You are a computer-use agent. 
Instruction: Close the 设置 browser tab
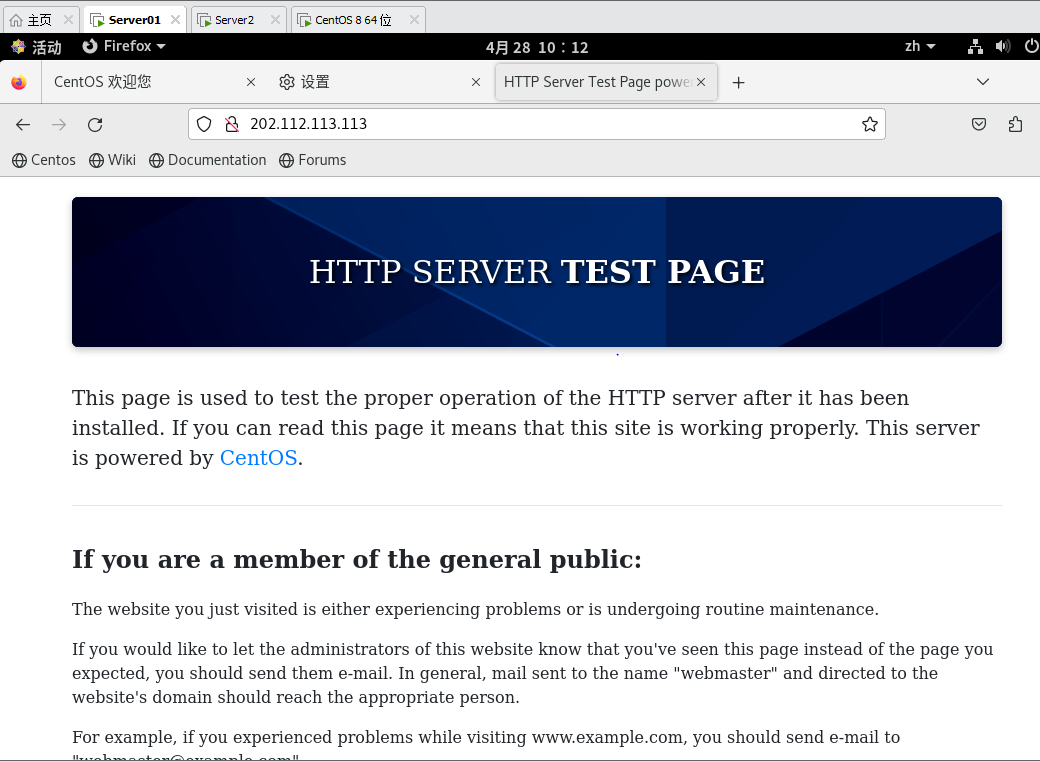tap(476, 82)
